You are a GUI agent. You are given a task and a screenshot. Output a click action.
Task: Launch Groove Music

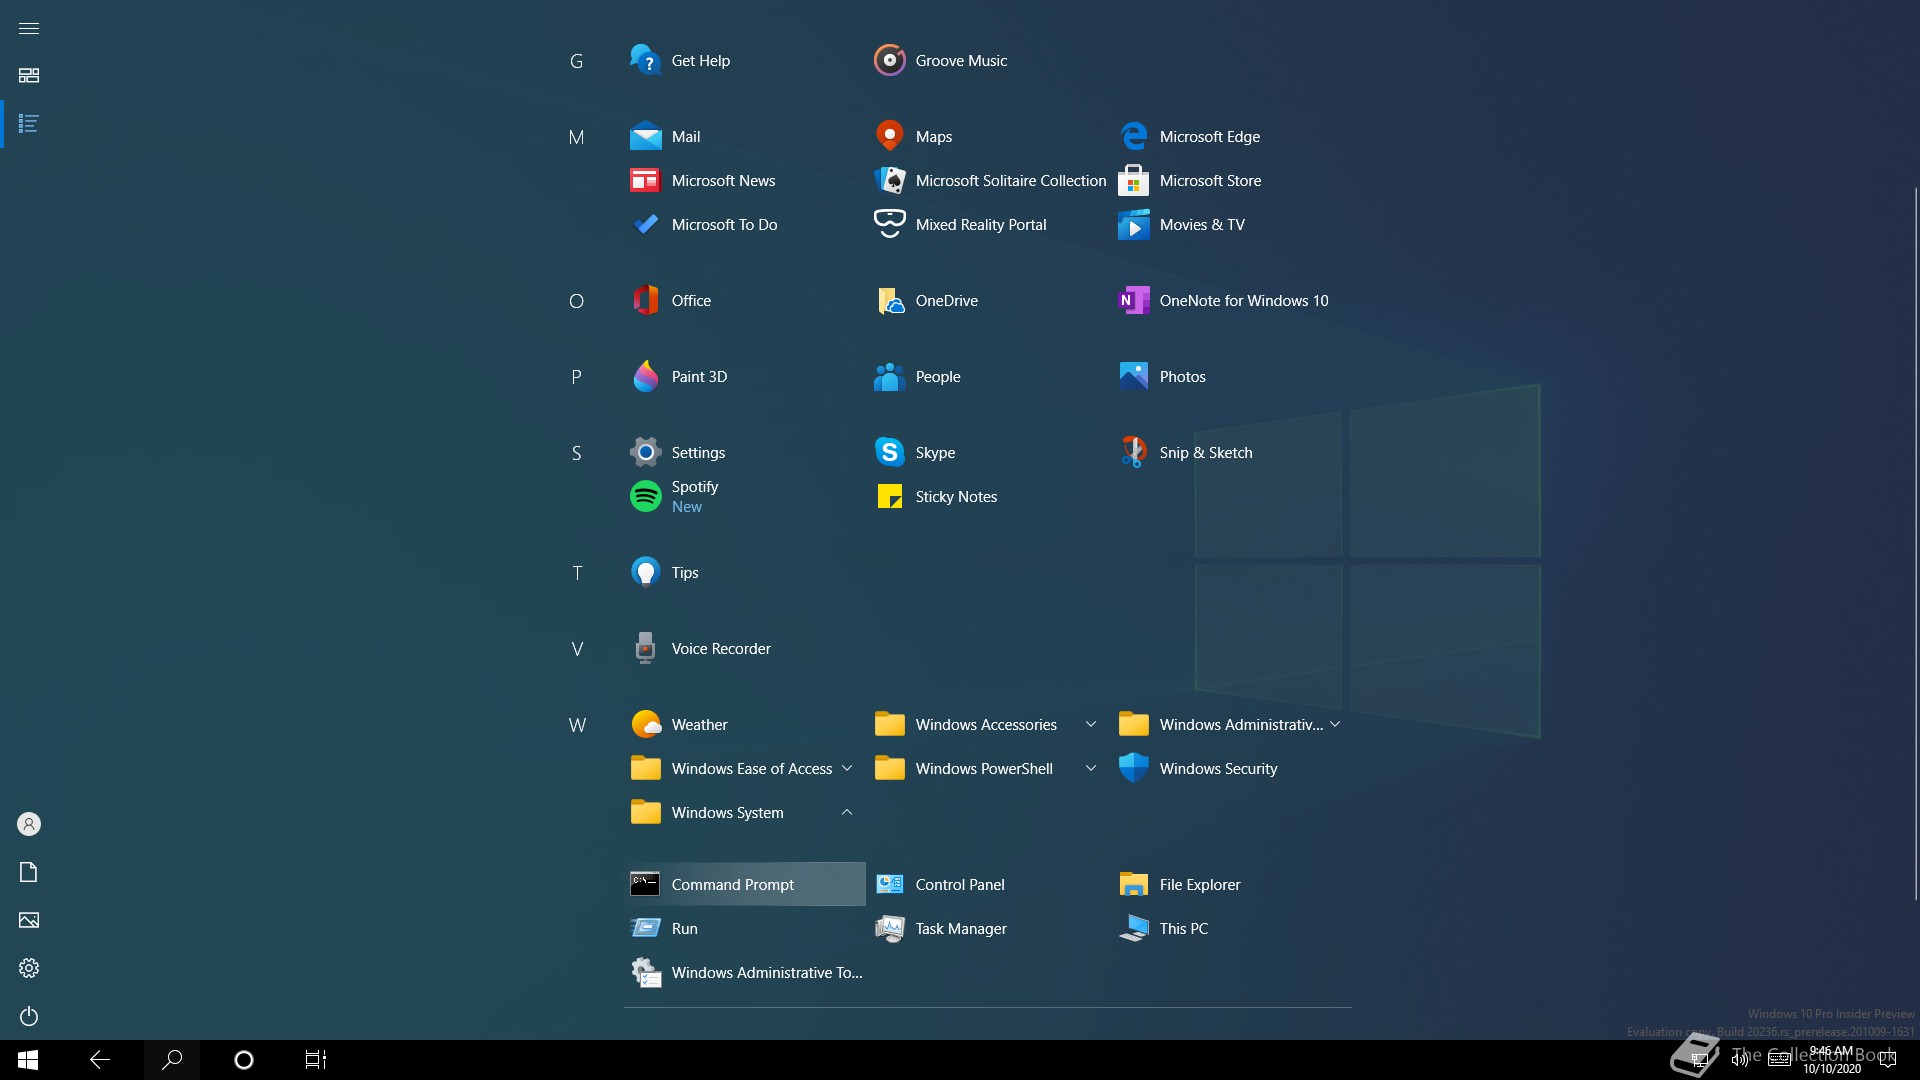988,61
